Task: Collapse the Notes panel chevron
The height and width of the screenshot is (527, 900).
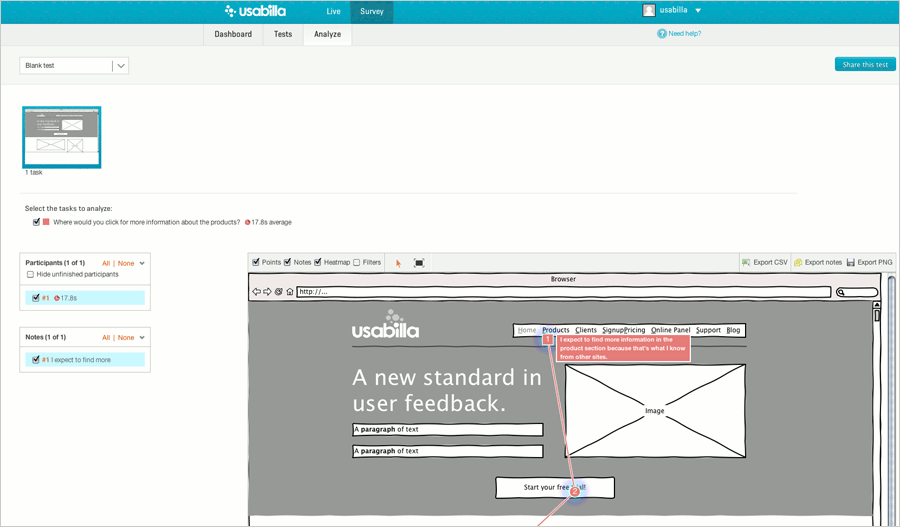Action: pyautogui.click(x=142, y=338)
